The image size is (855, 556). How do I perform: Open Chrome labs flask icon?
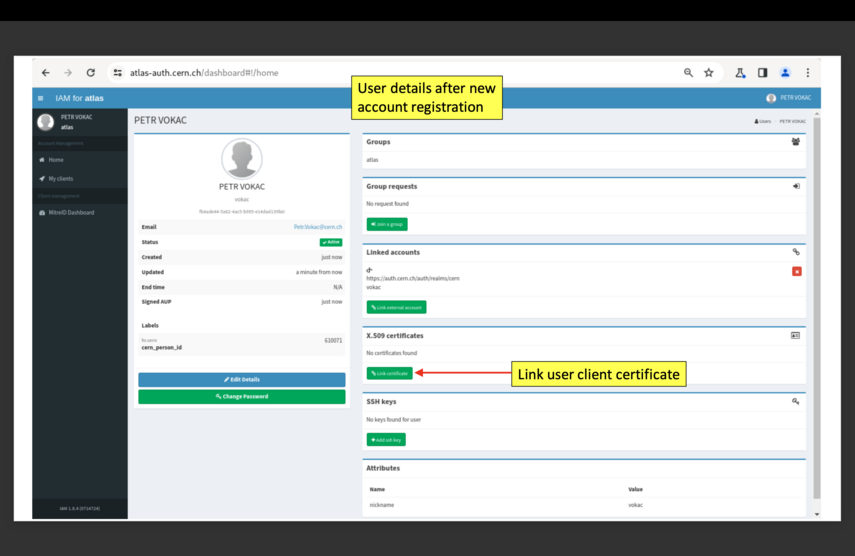[x=740, y=73]
